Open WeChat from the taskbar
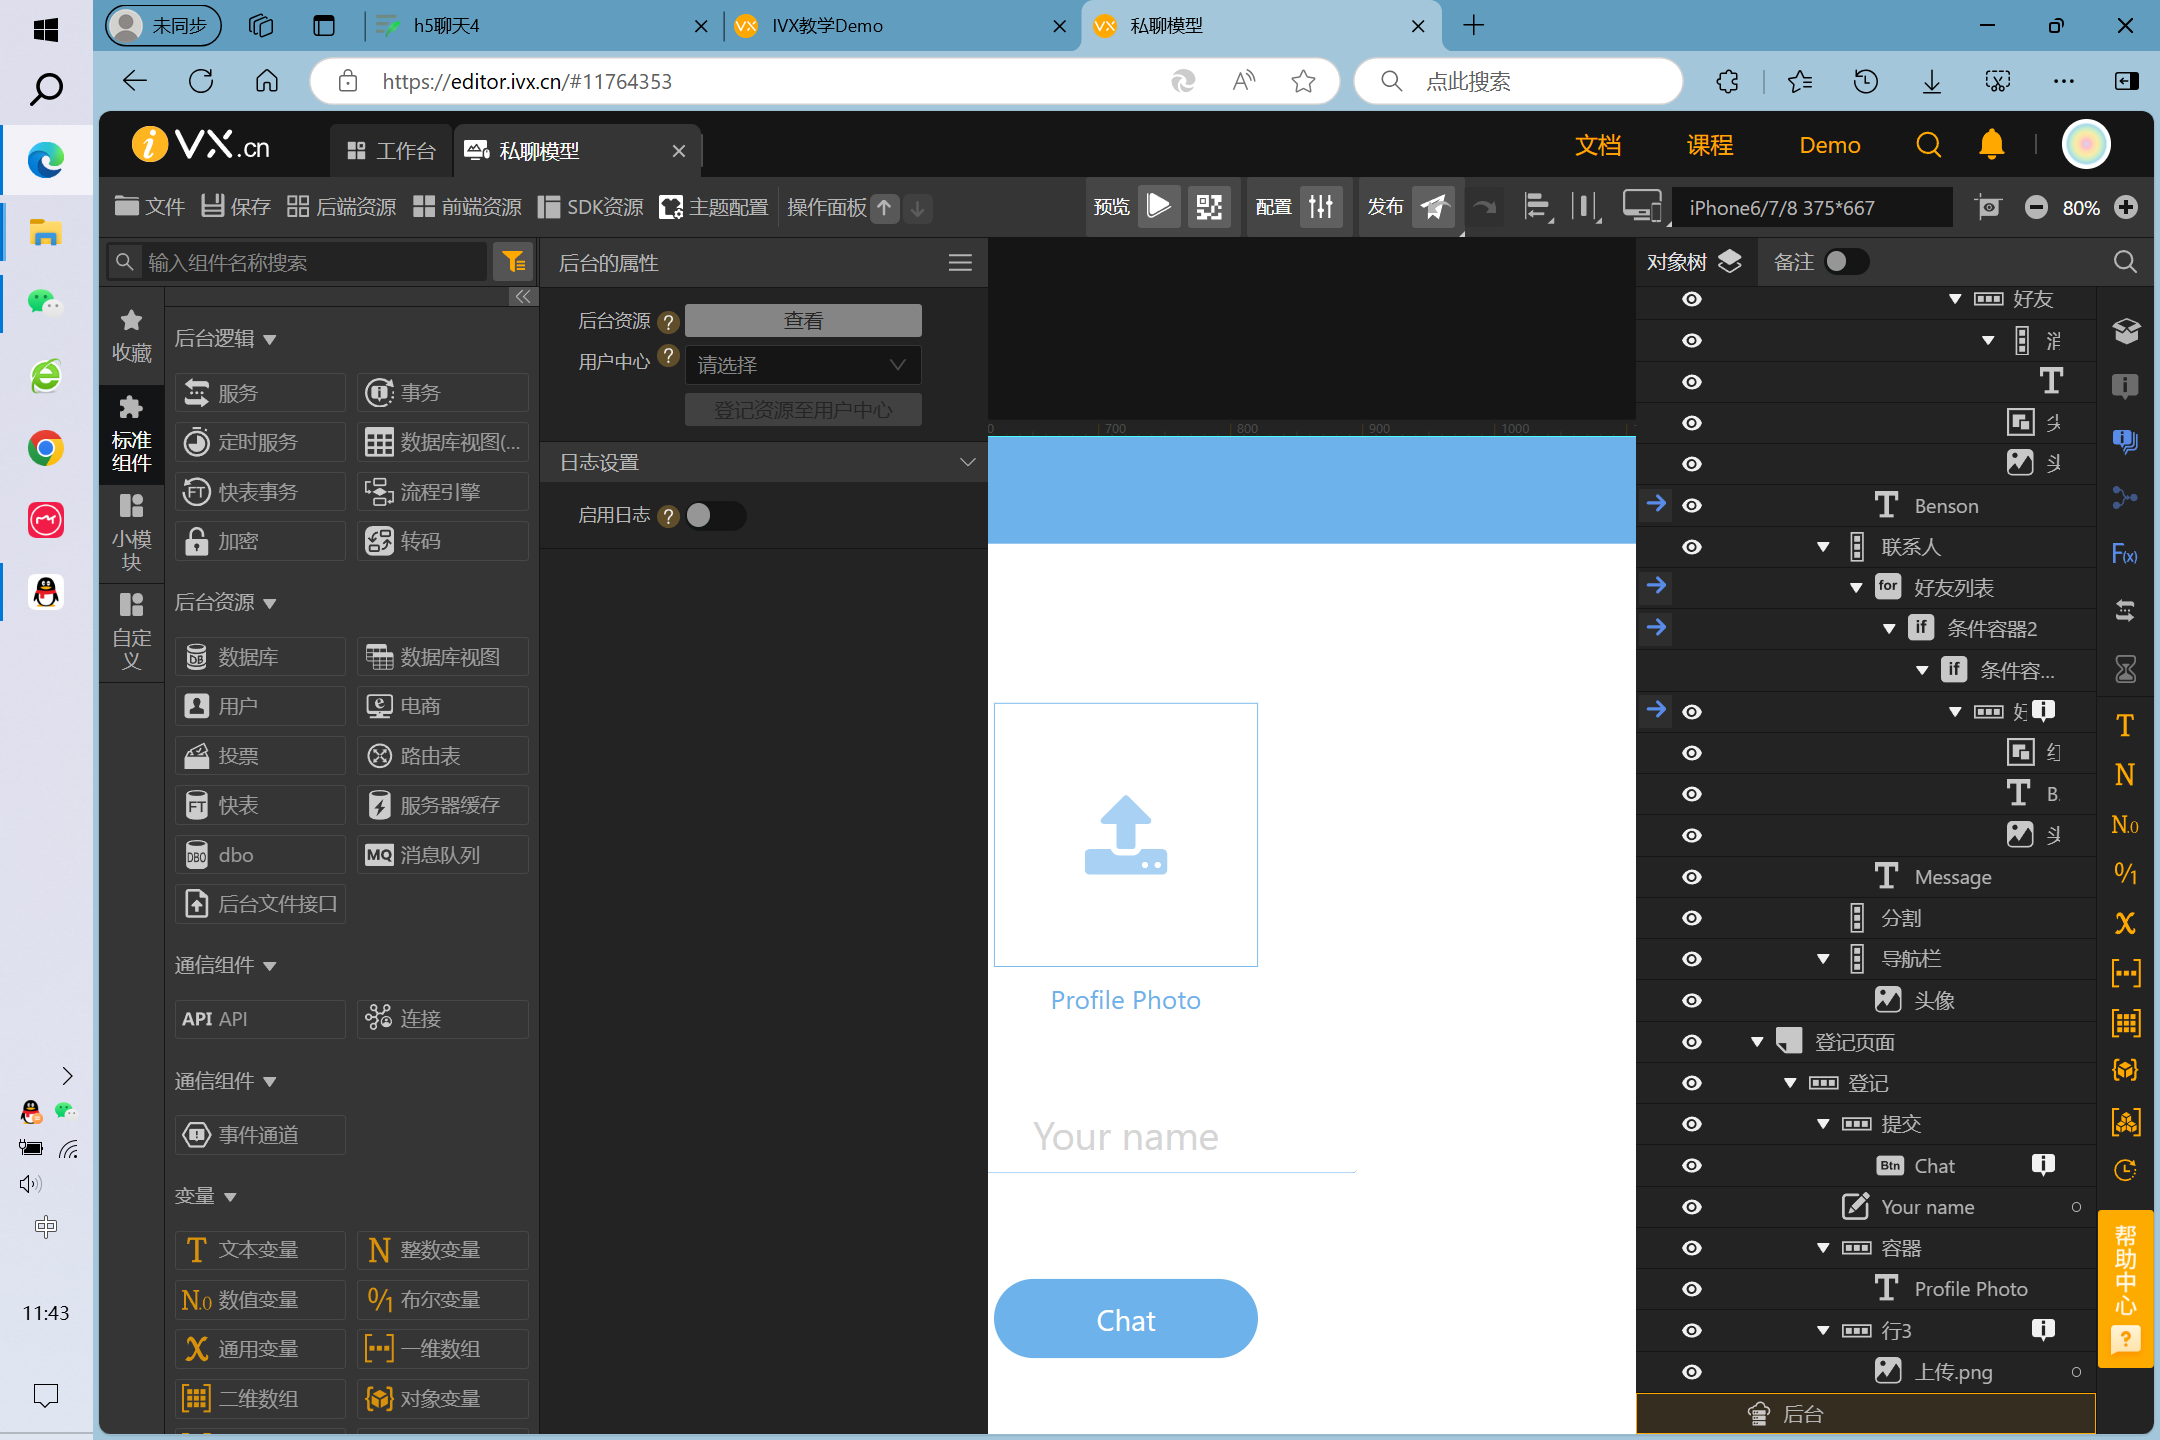 [46, 303]
